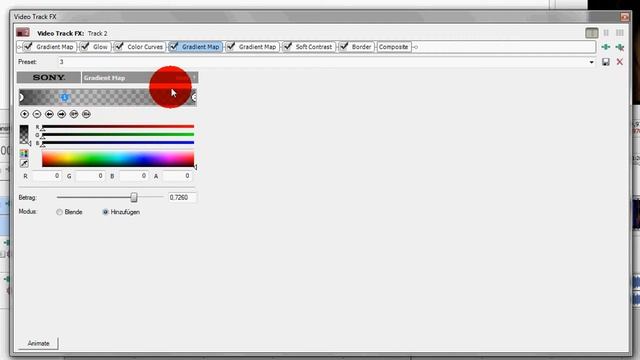640x360 pixels.
Task: Select the left end gradient stop
Action: [x=21, y=98]
